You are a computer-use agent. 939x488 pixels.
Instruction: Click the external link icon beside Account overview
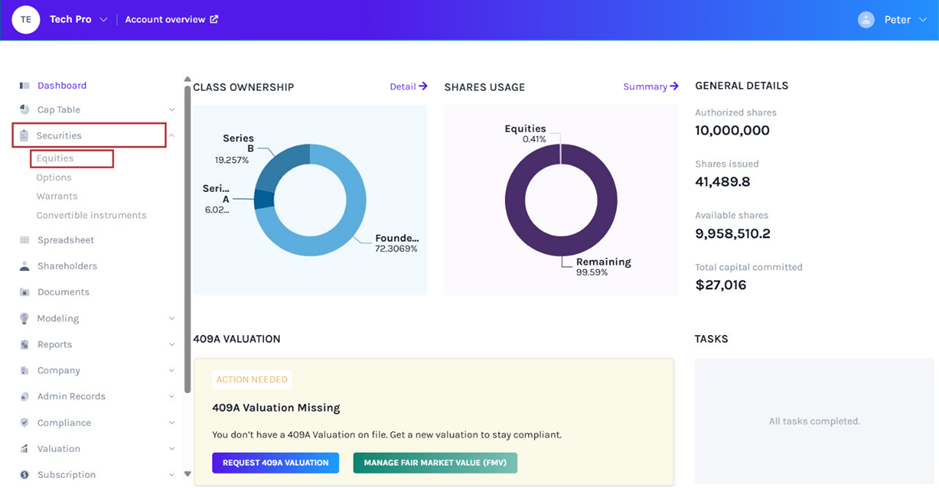pos(214,20)
